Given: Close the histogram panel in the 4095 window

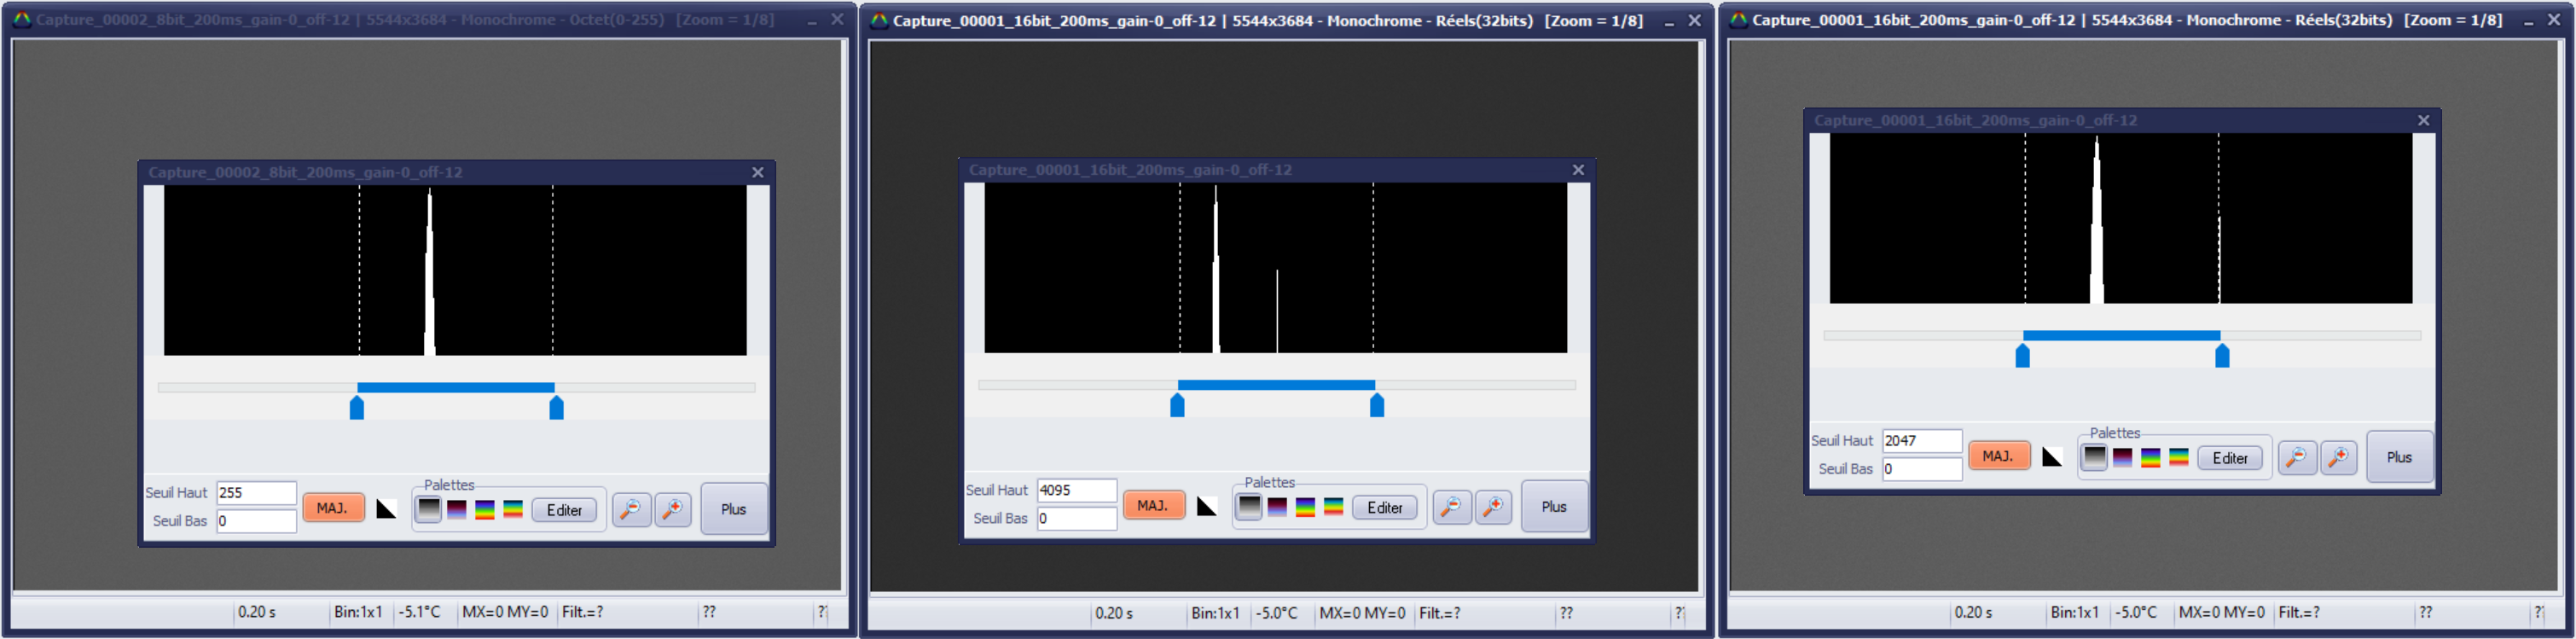Looking at the screenshot, I should pyautogui.click(x=1578, y=170).
